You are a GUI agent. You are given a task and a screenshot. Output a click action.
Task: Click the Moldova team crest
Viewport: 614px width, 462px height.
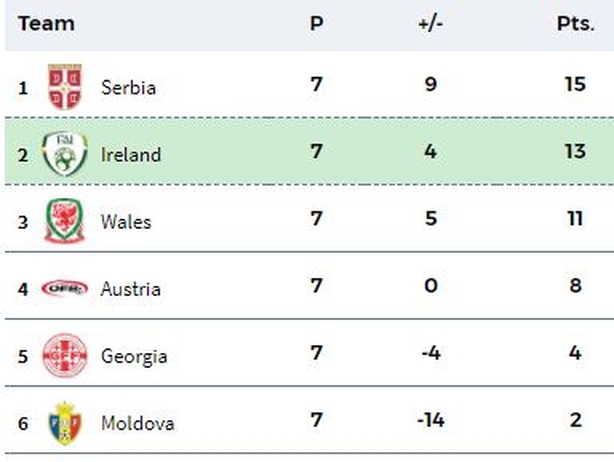pyautogui.click(x=65, y=423)
